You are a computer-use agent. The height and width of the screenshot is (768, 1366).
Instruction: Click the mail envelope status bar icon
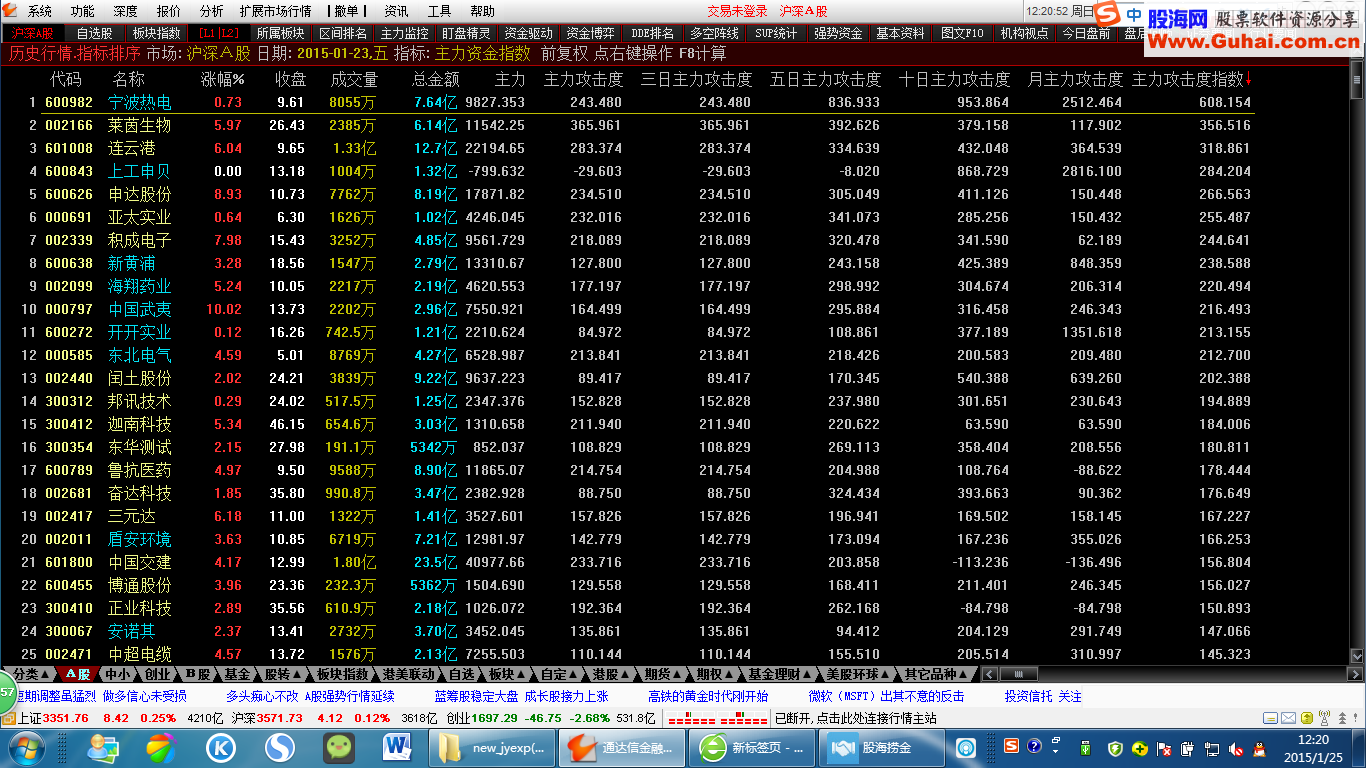1289,718
